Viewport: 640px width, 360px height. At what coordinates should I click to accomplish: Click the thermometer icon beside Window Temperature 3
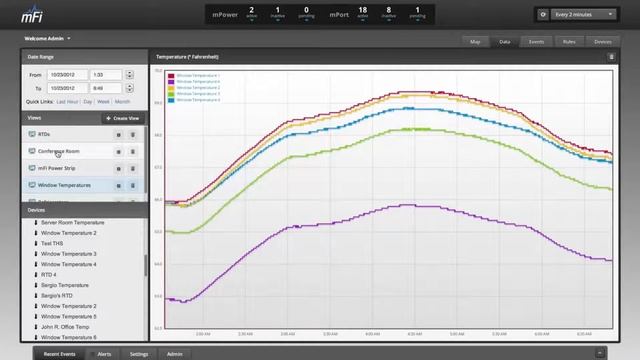pyautogui.click(x=36, y=254)
